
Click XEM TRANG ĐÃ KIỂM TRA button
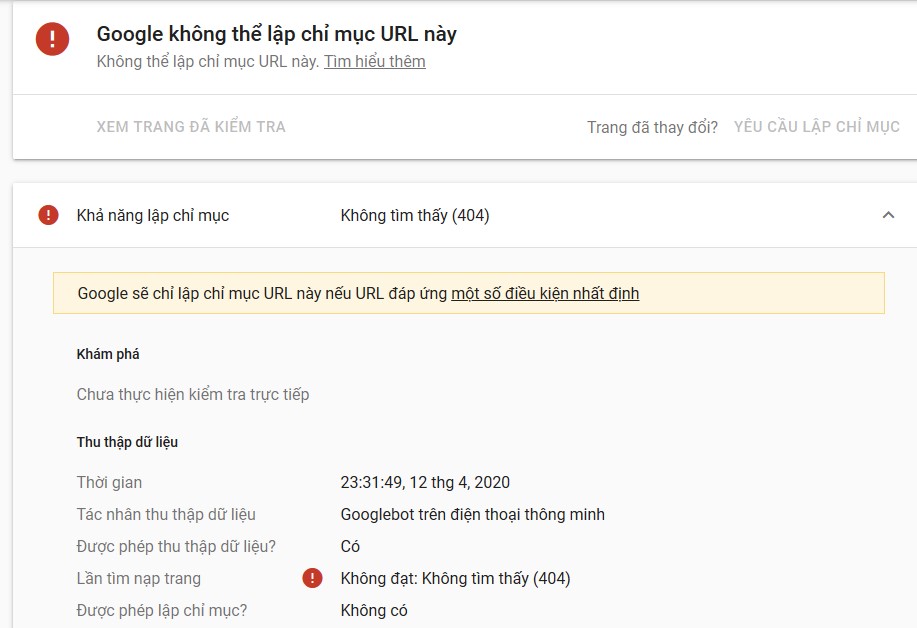tap(191, 127)
